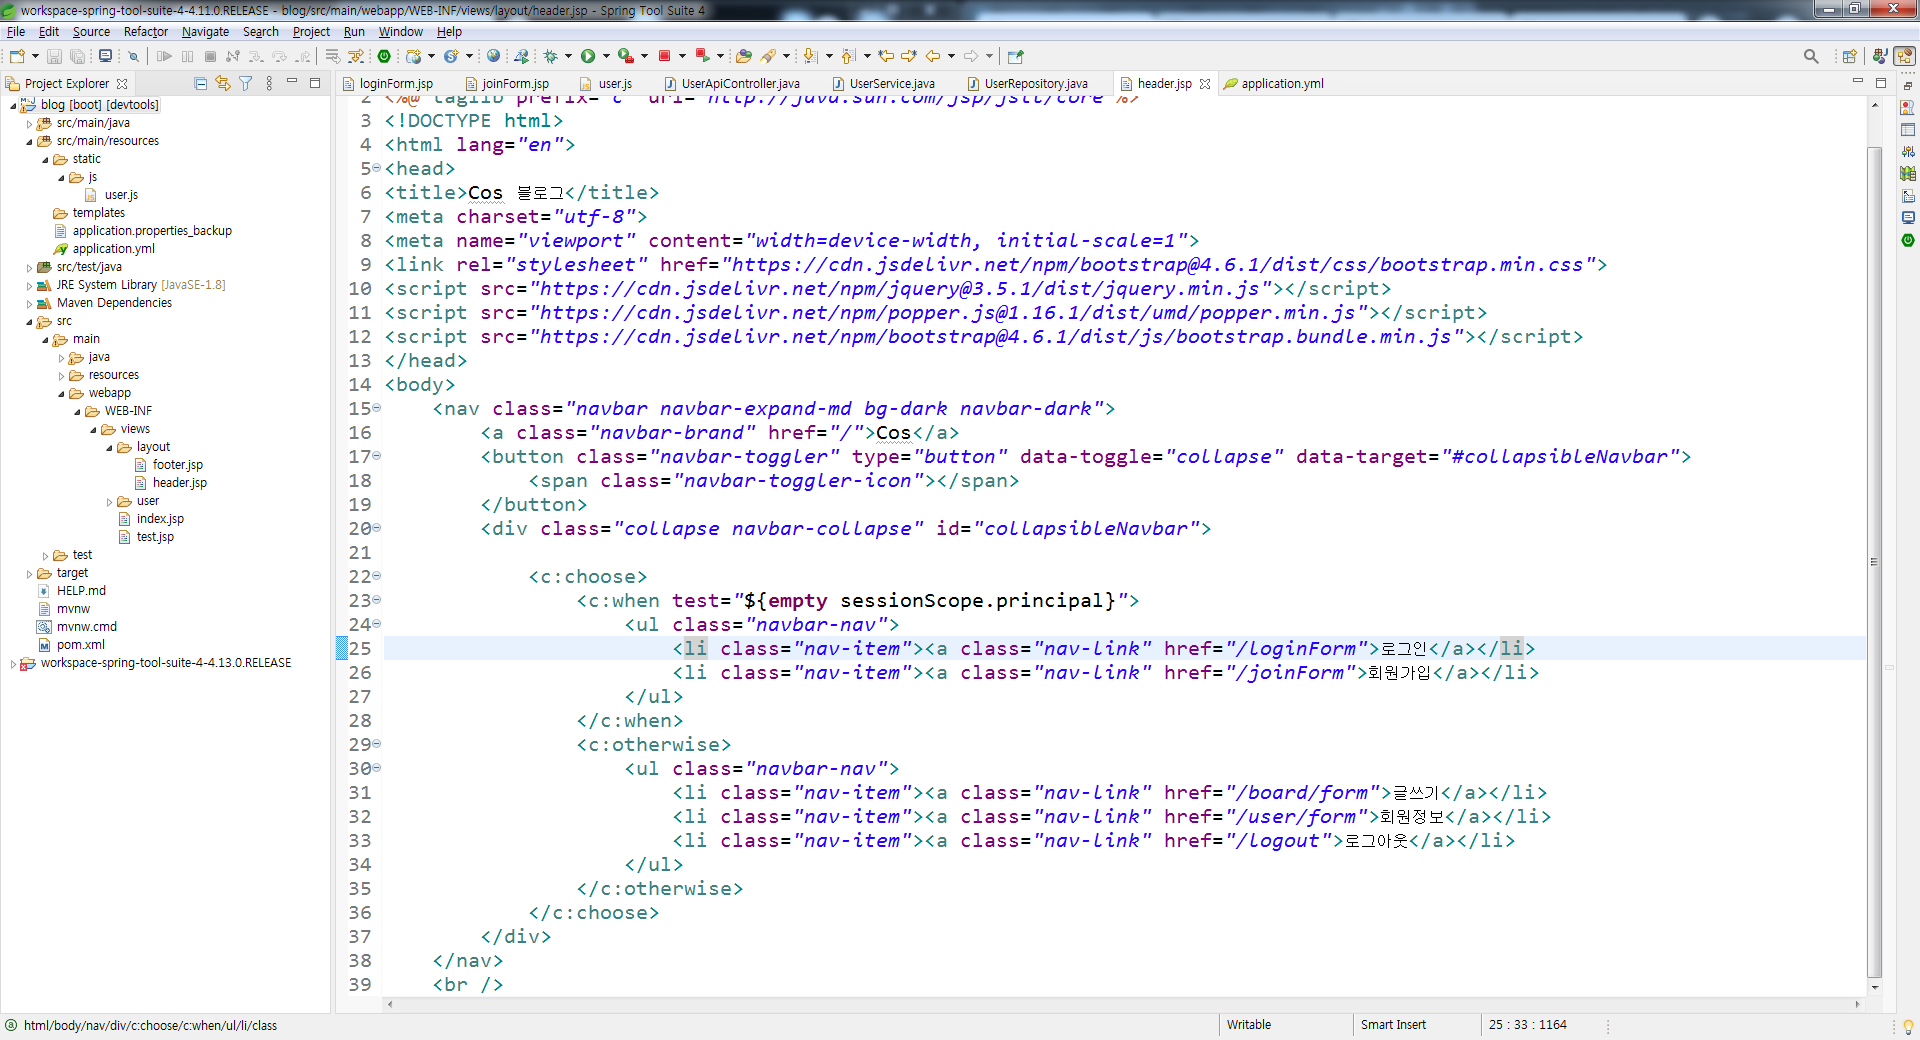Toggle code folding on line 22 c:choose

[377, 576]
